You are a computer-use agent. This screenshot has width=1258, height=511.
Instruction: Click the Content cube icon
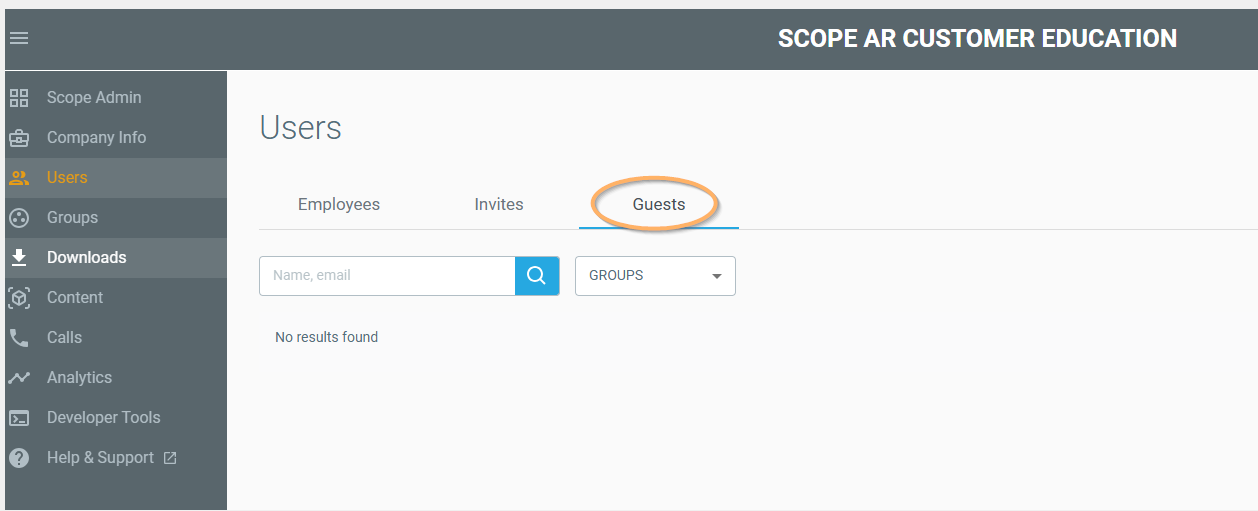(x=19, y=298)
